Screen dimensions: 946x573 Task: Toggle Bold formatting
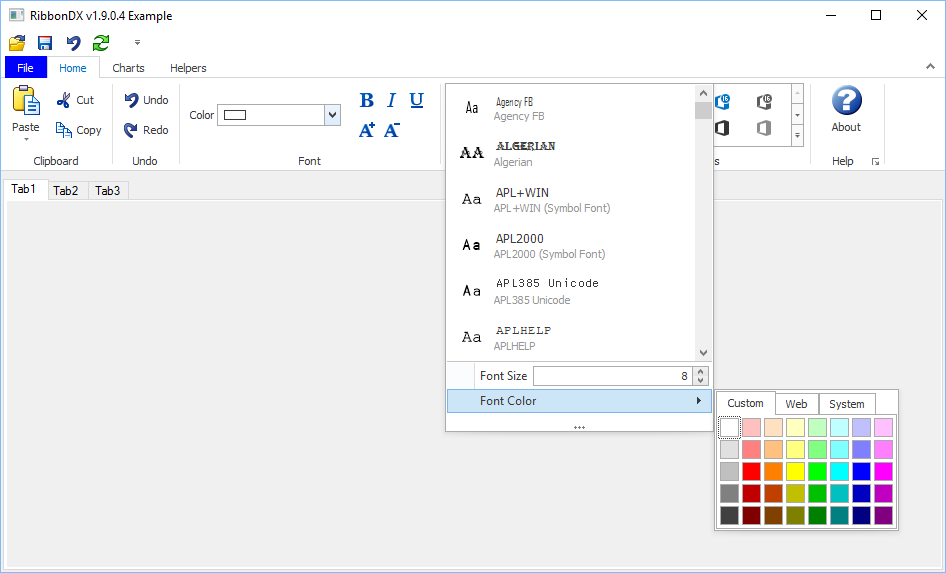(366, 100)
